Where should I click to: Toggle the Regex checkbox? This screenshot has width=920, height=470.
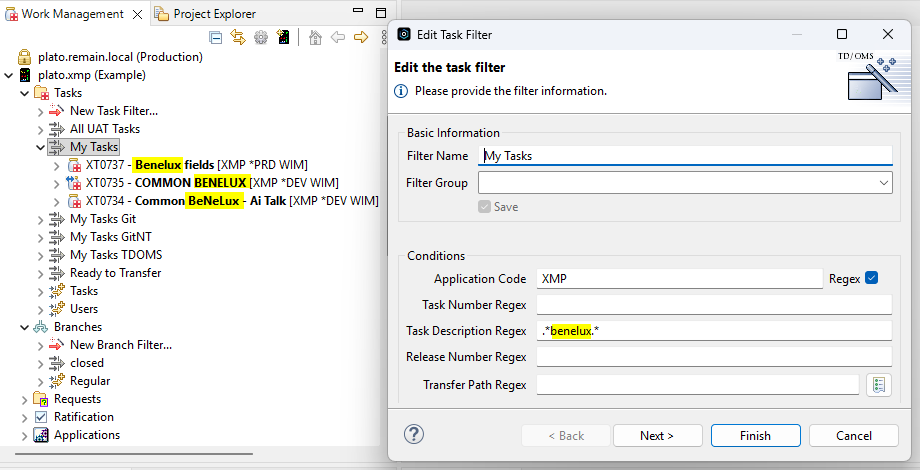click(871, 278)
